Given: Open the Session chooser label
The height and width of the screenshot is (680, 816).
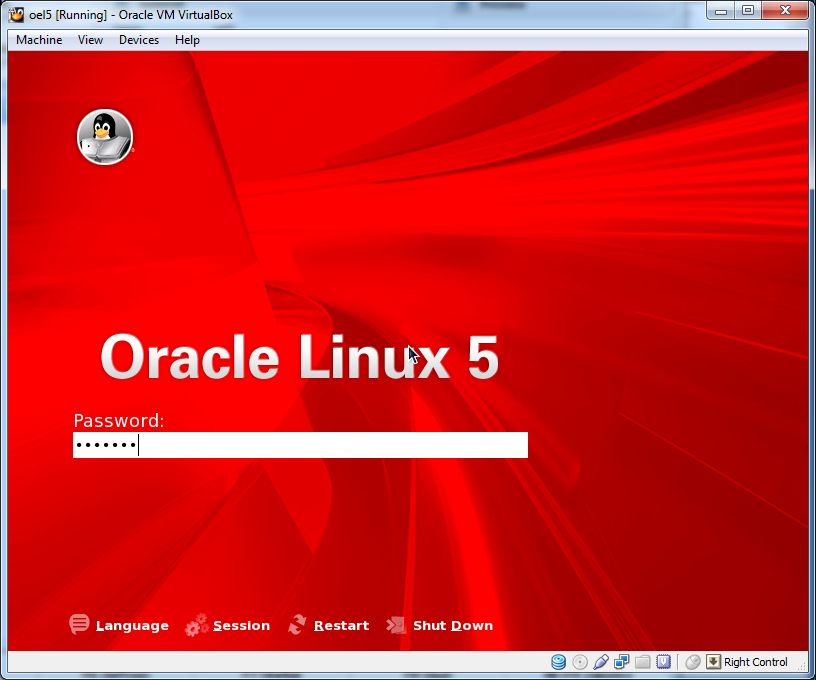Looking at the screenshot, I should [x=241, y=625].
